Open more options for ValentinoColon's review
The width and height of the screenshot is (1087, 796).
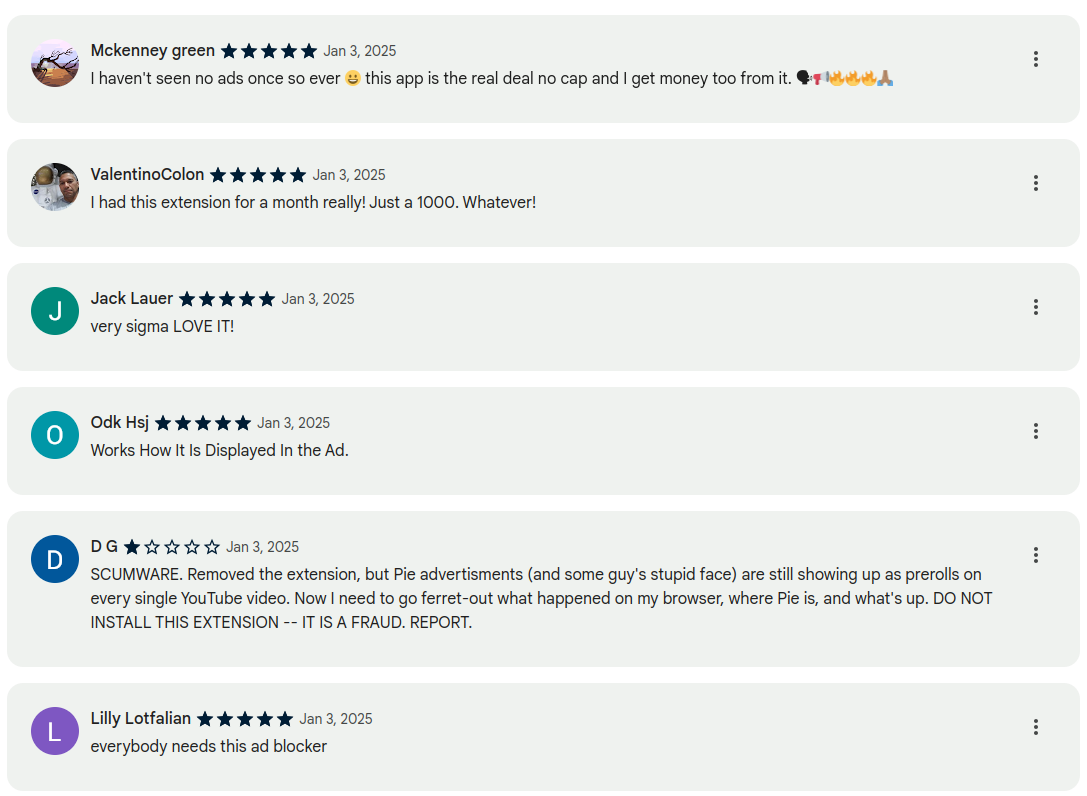click(1035, 183)
